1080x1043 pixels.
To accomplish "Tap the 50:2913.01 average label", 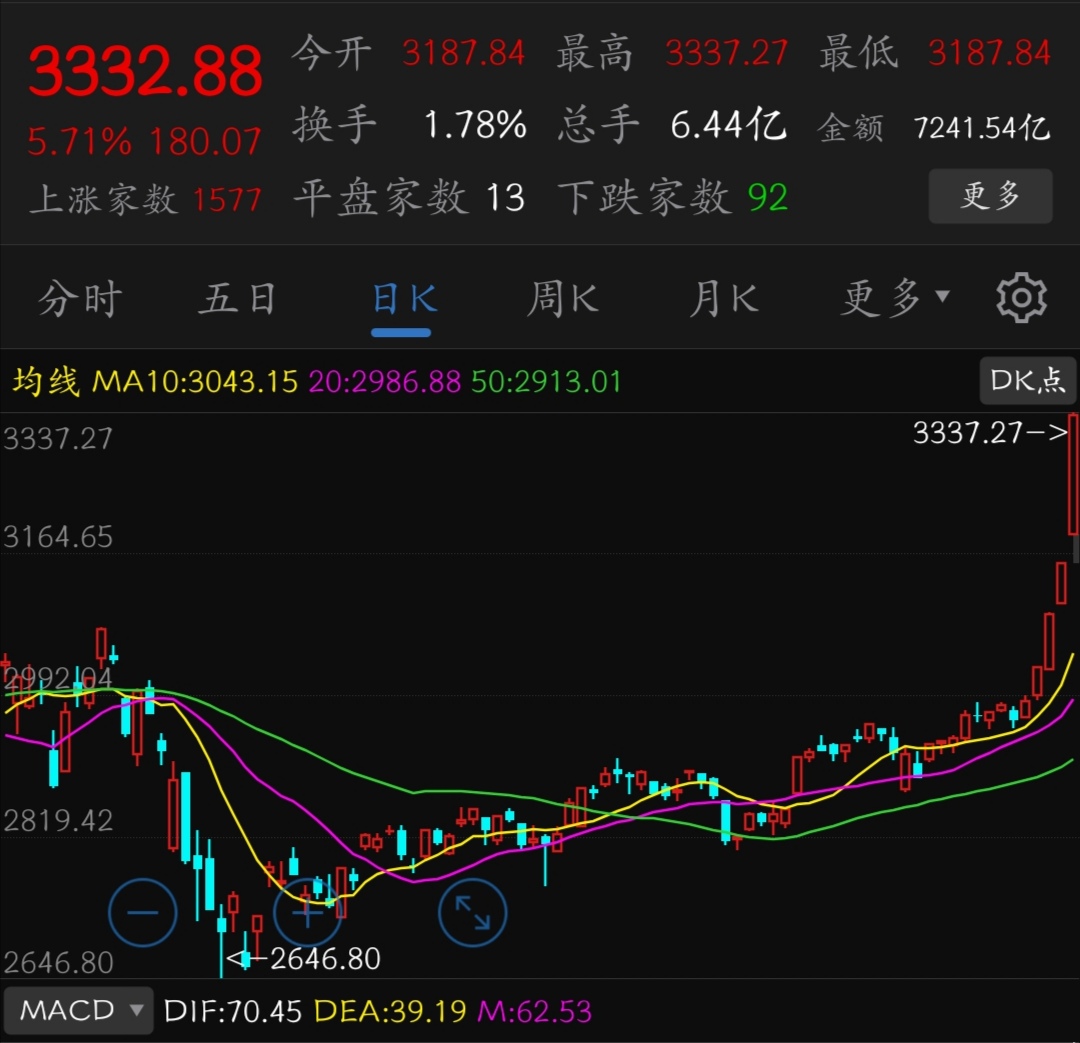I will [x=546, y=381].
